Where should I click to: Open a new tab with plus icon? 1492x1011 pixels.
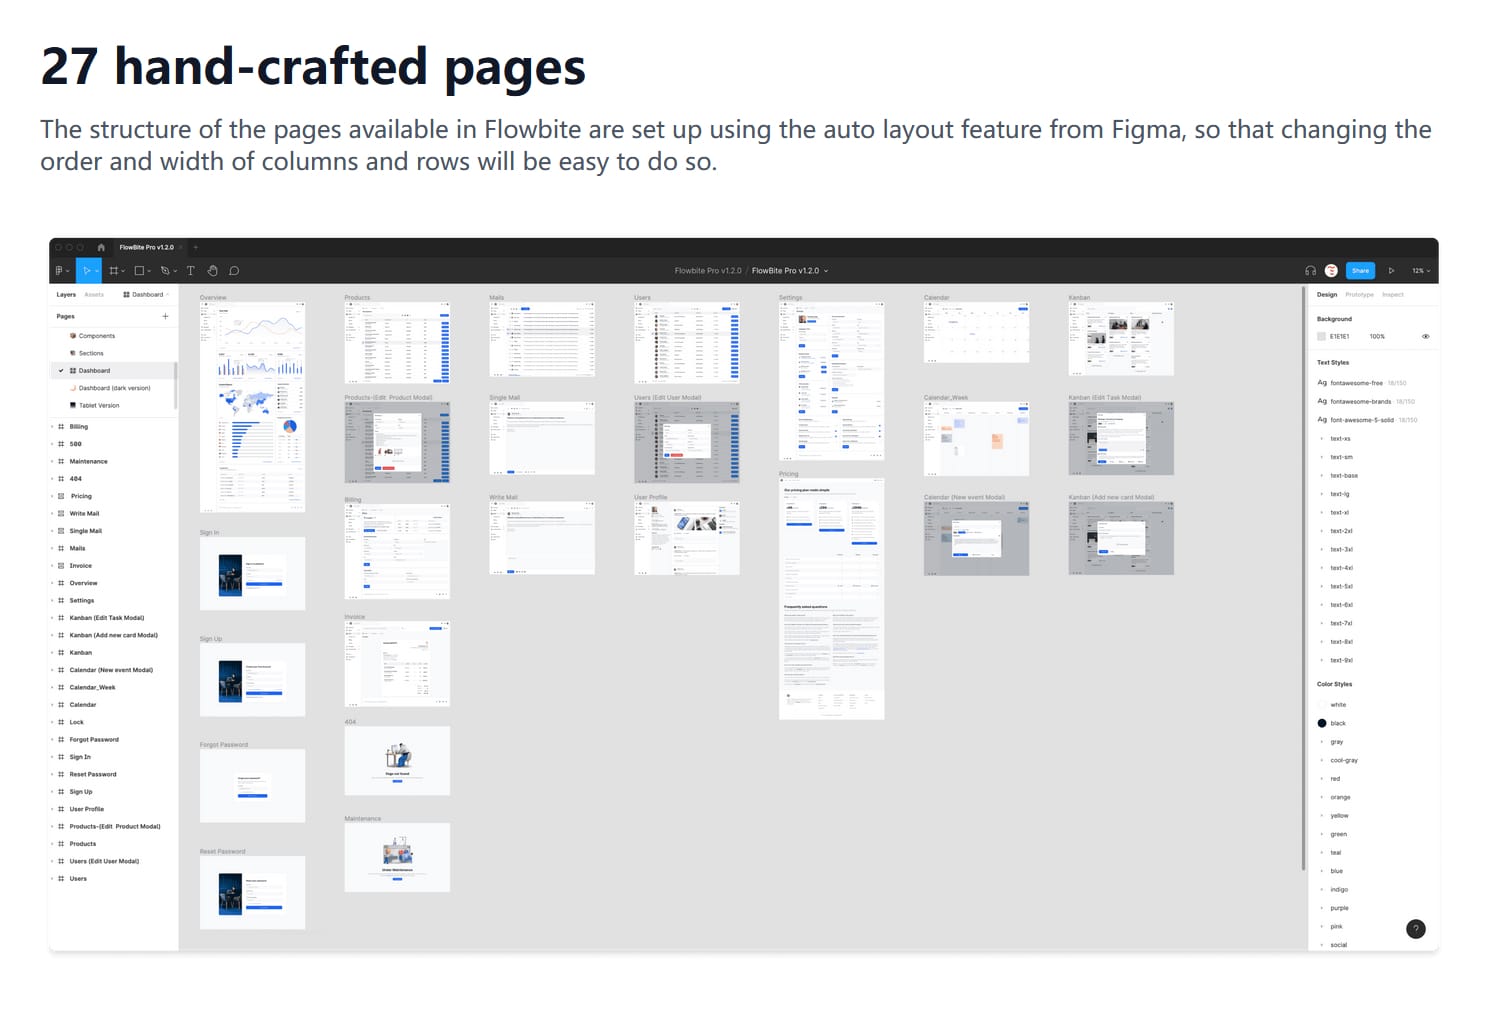(196, 247)
